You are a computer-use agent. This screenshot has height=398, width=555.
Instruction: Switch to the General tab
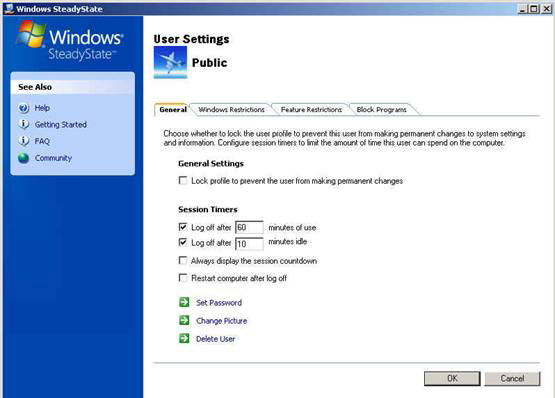(x=173, y=109)
